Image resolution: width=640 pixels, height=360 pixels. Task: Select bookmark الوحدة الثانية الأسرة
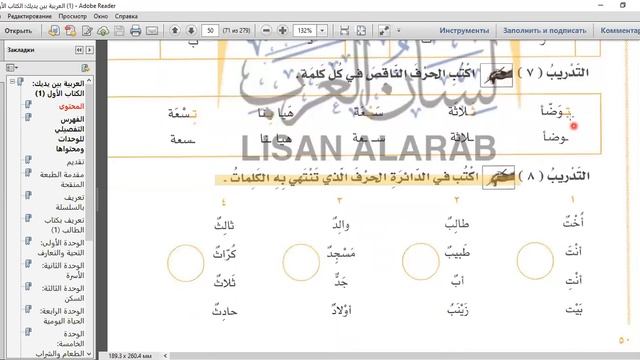click(x=63, y=270)
